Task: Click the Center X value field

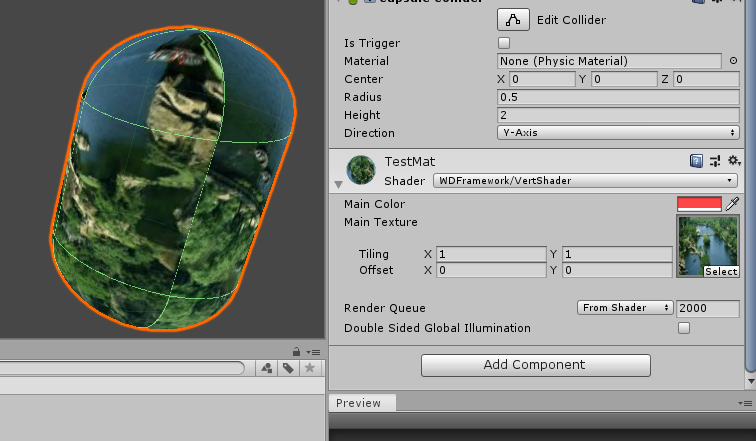Action: [542, 79]
